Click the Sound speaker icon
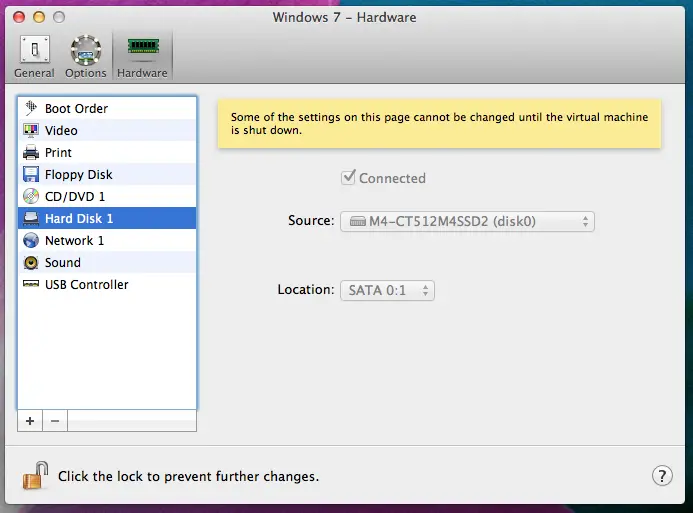 coord(30,262)
